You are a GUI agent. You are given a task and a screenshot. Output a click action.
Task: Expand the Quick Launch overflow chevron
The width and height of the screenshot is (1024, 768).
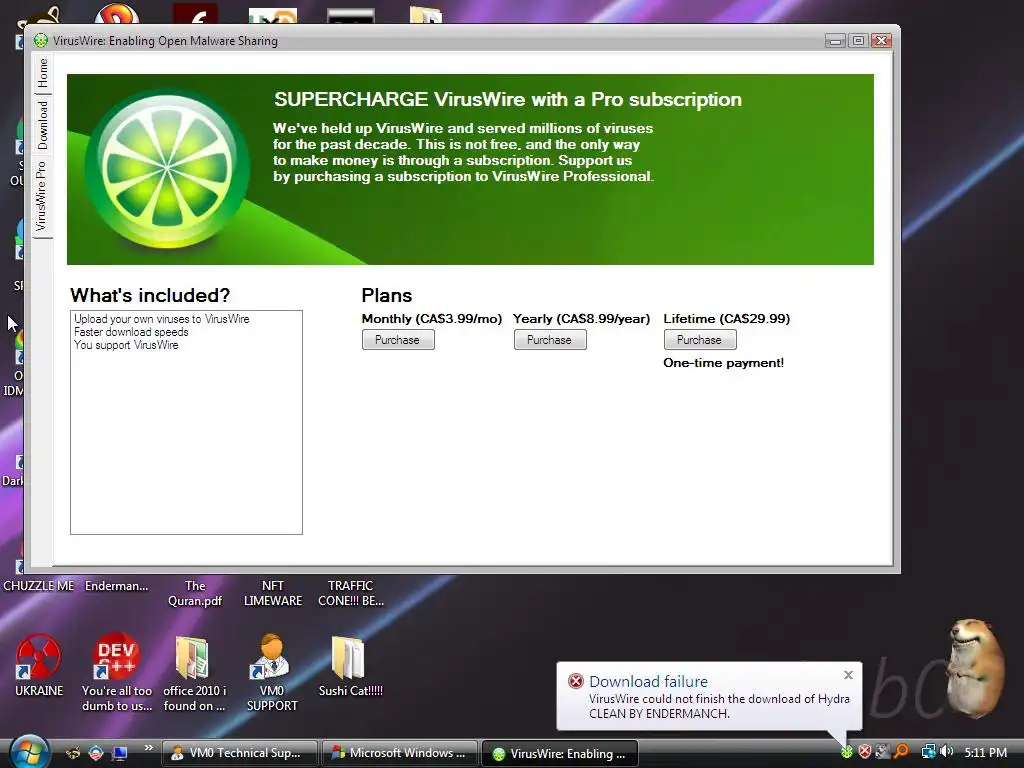coord(148,748)
